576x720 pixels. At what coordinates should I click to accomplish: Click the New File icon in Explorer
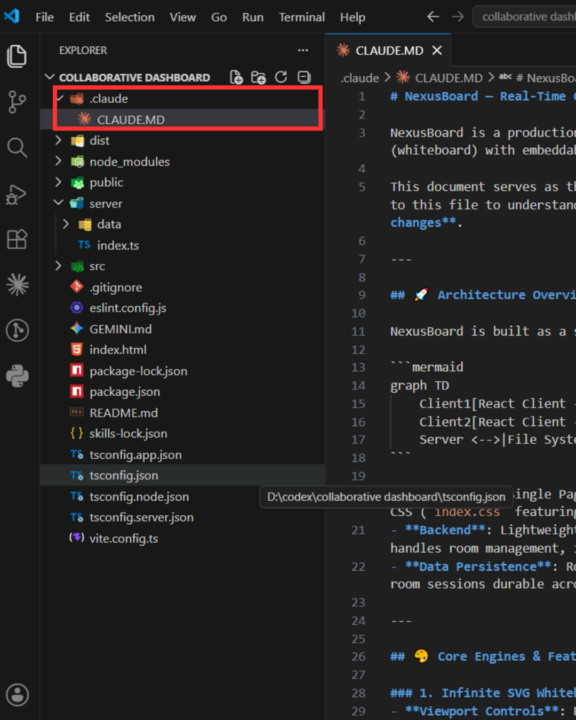[x=236, y=77]
